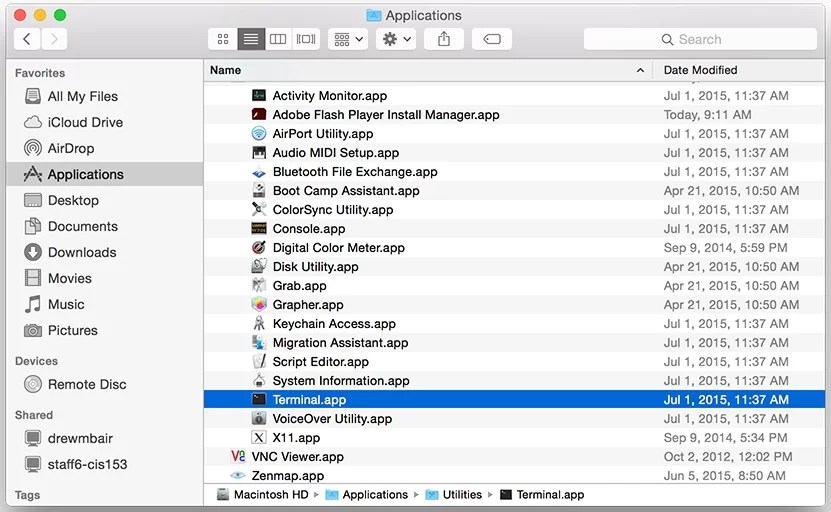The image size is (831, 512).
Task: Open the gear action menu
Action: [396, 39]
